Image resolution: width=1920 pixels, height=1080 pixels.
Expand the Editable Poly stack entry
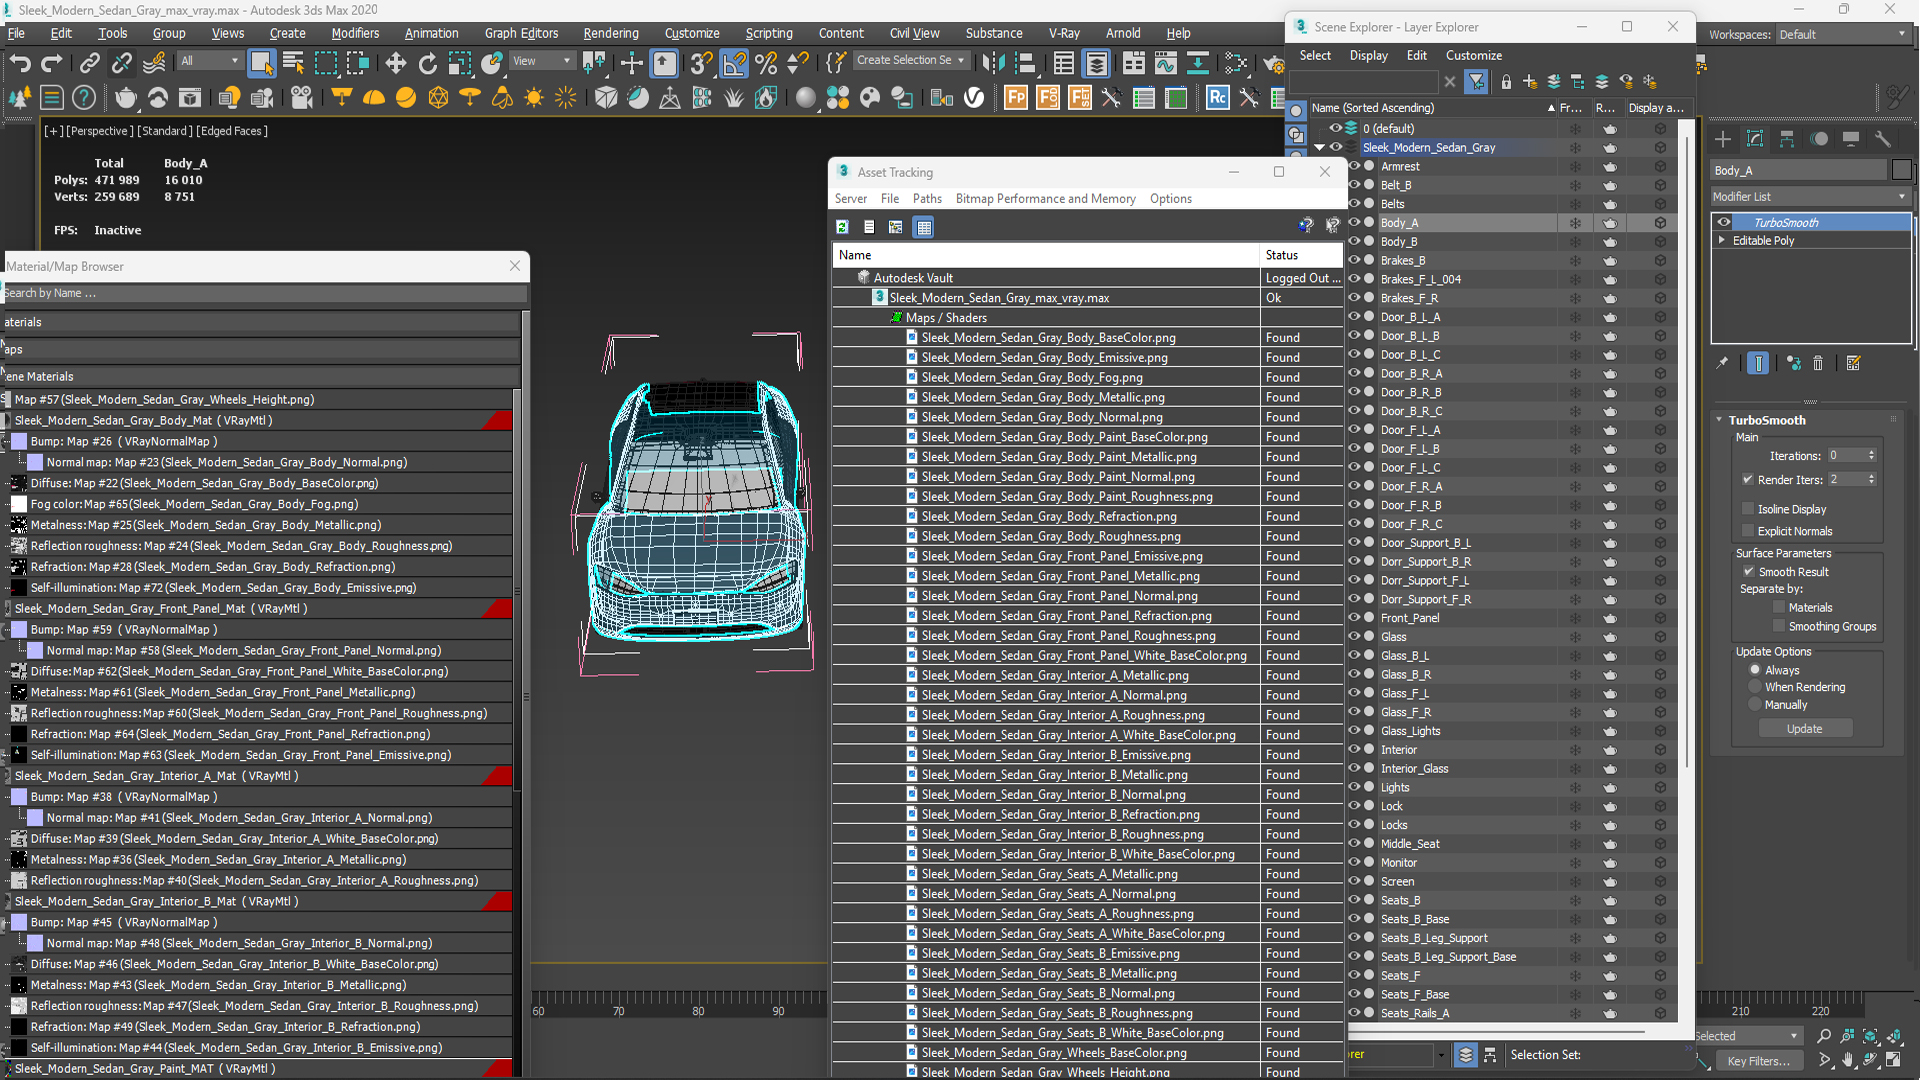click(1722, 240)
